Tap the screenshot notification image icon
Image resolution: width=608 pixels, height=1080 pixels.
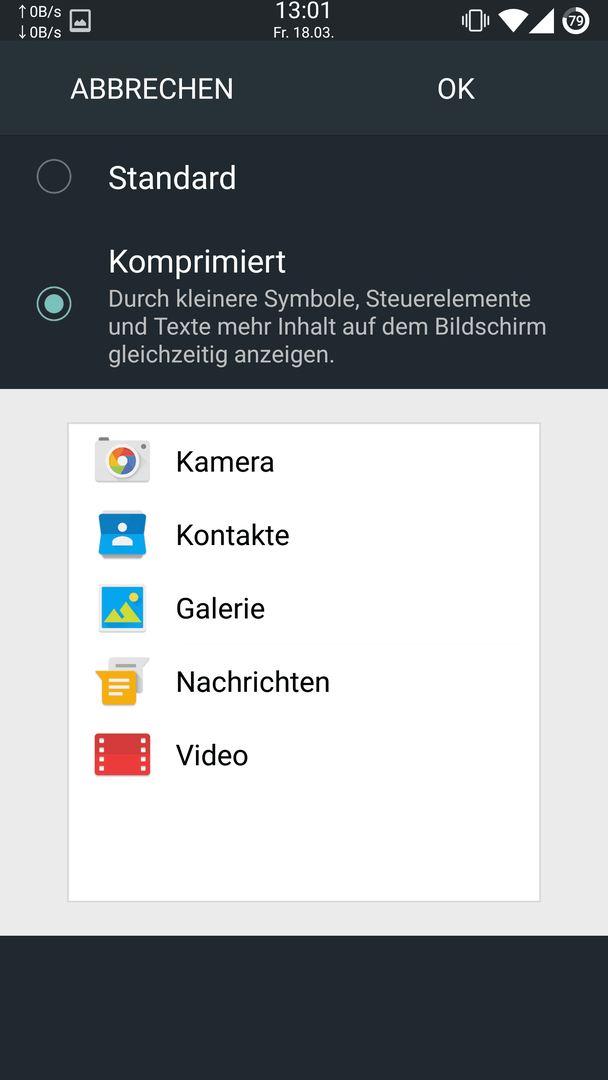(x=81, y=21)
